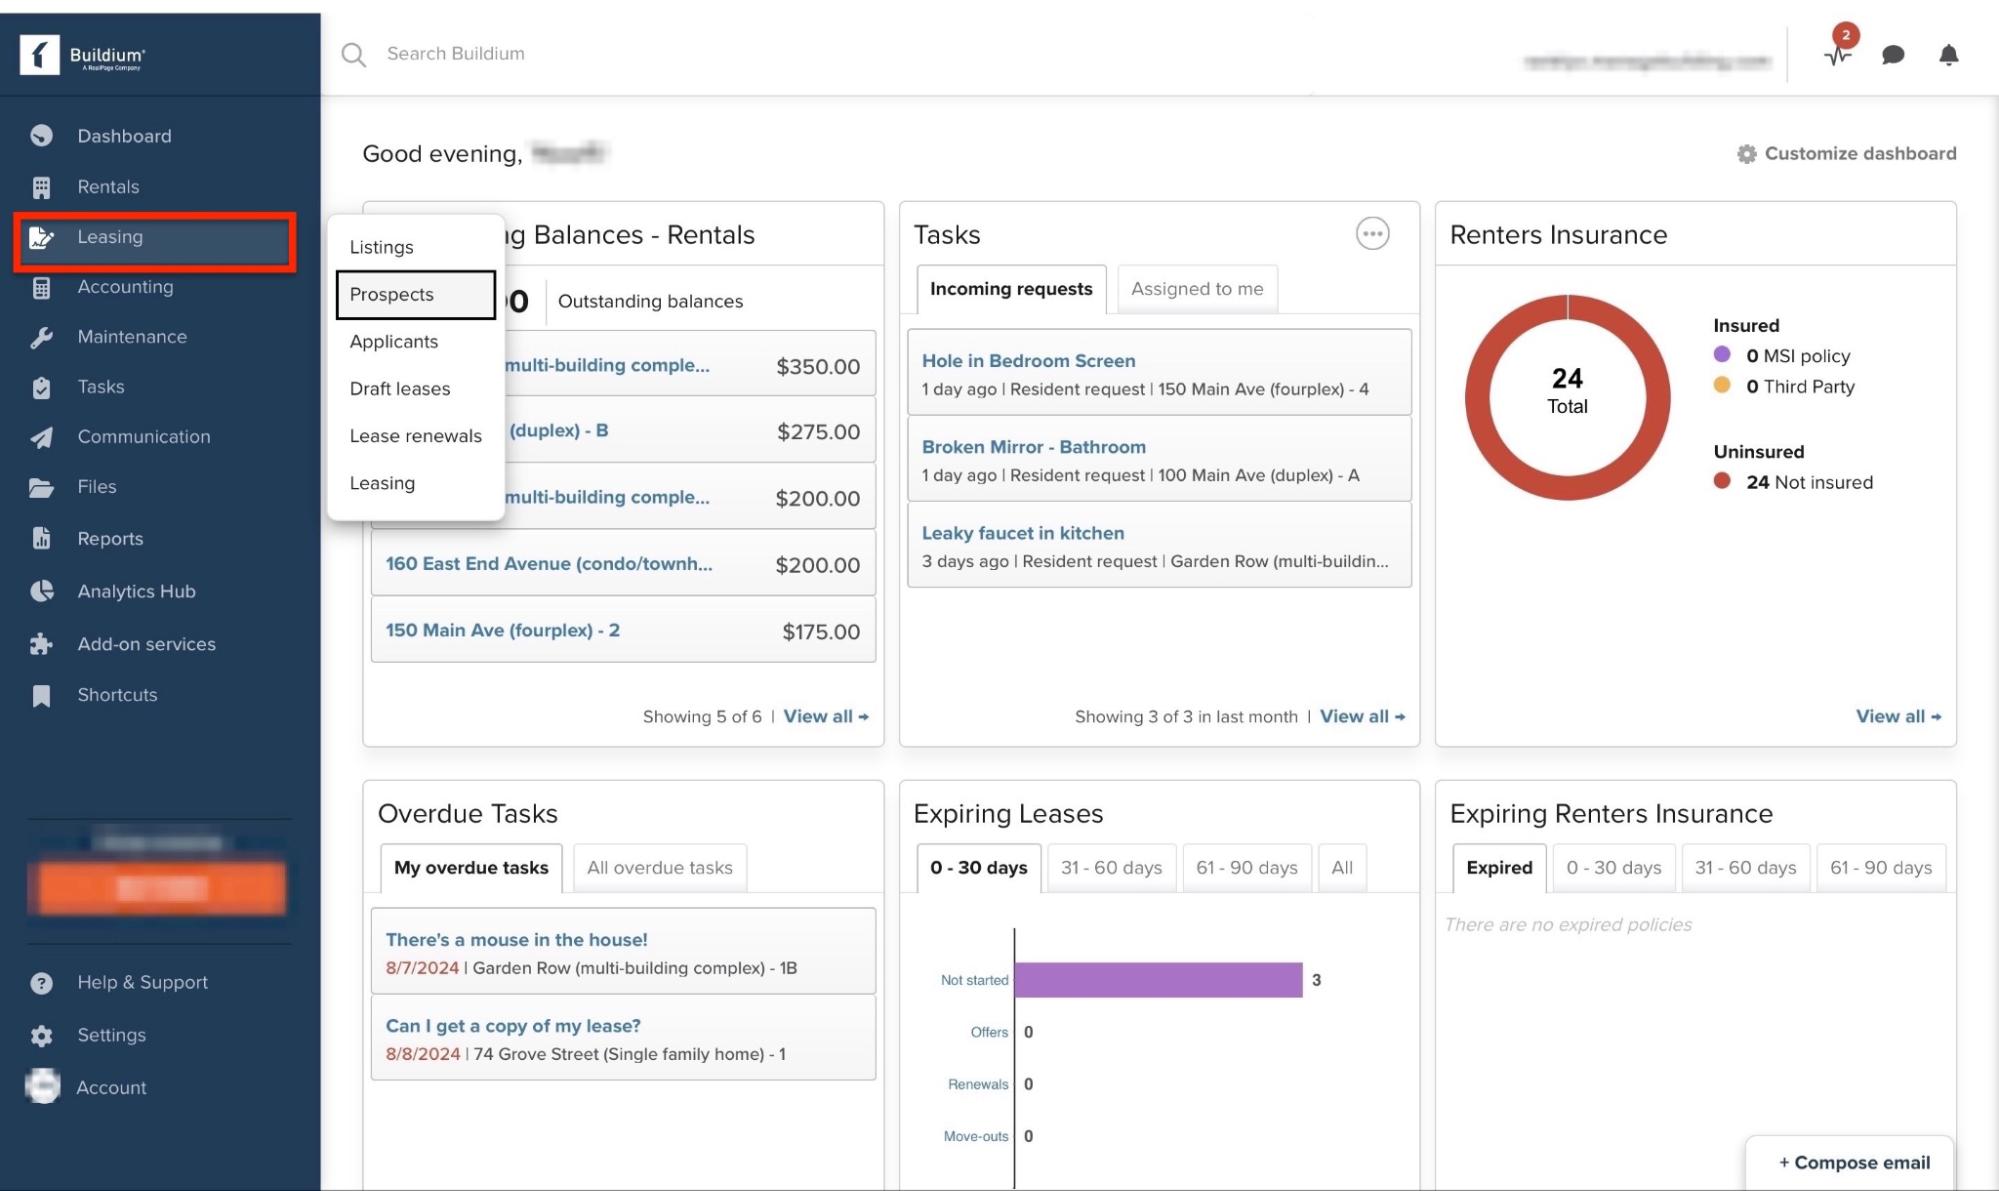The image size is (1999, 1191).
Task: Click the bell notifications icon
Action: pos(1948,55)
